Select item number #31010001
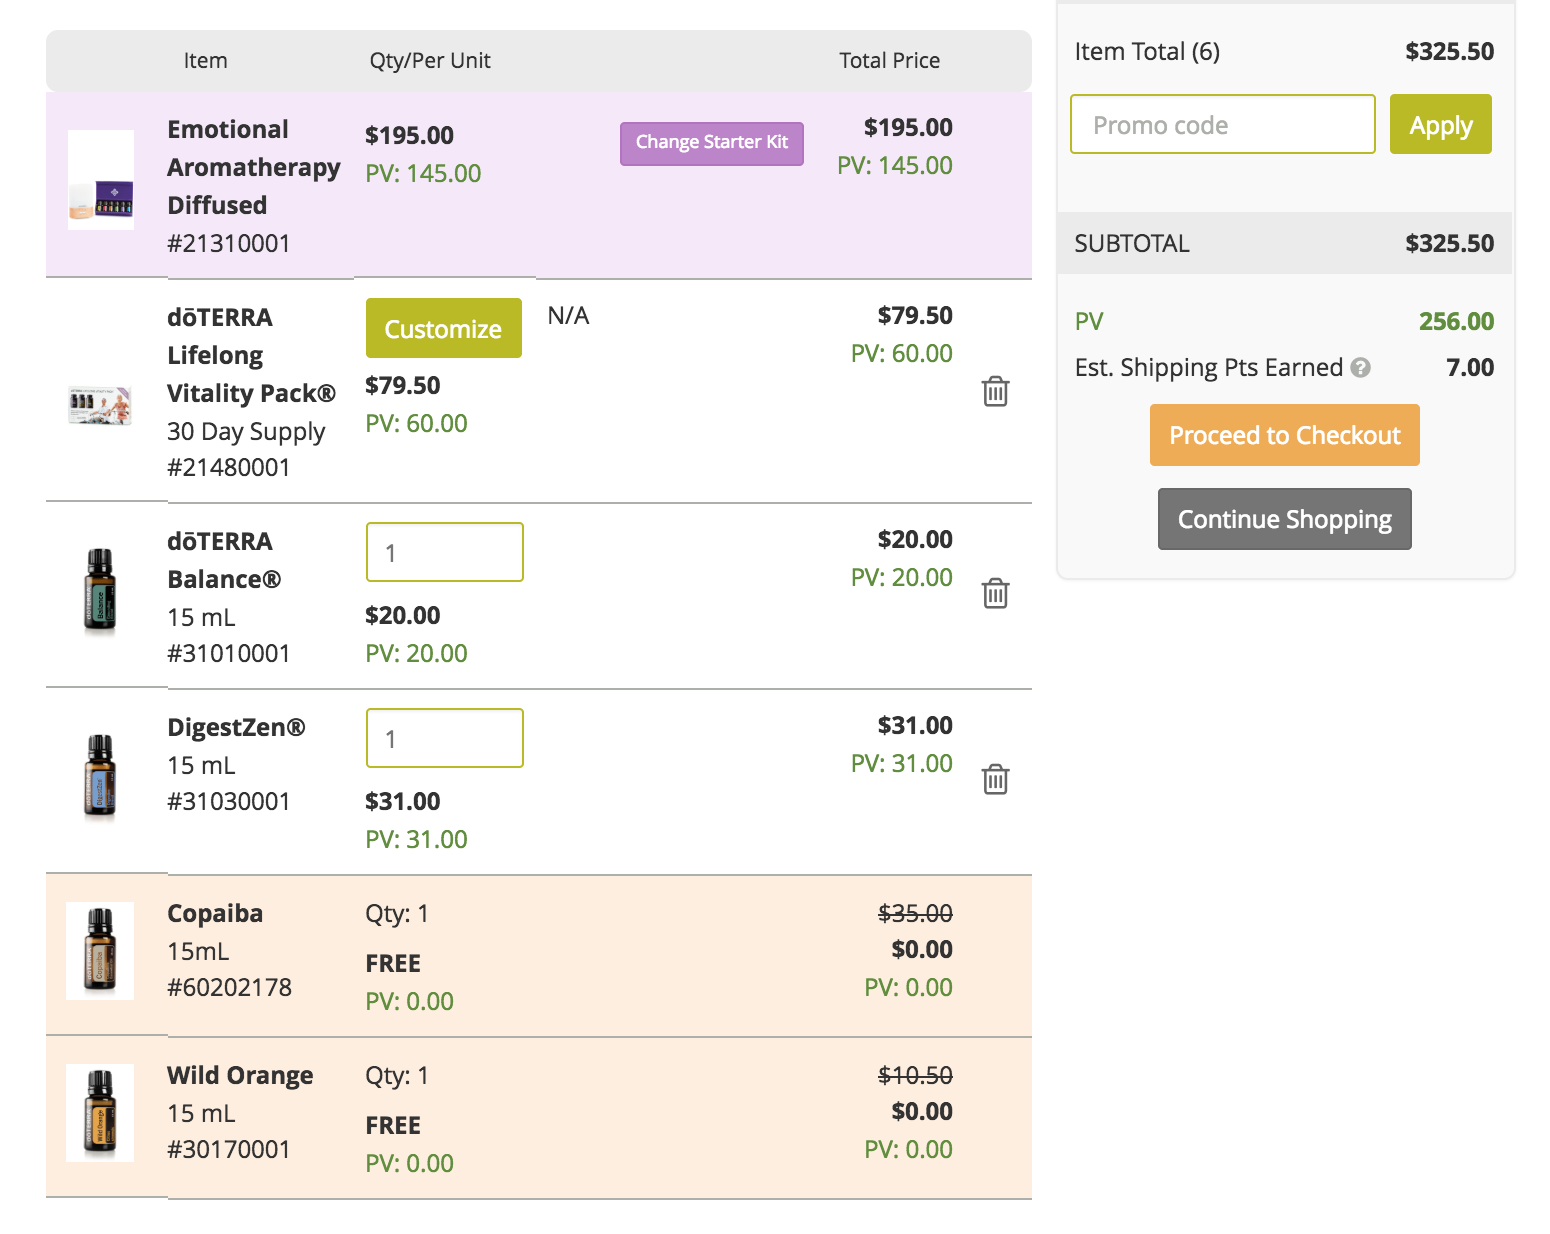1550x1234 pixels. pos(229,653)
